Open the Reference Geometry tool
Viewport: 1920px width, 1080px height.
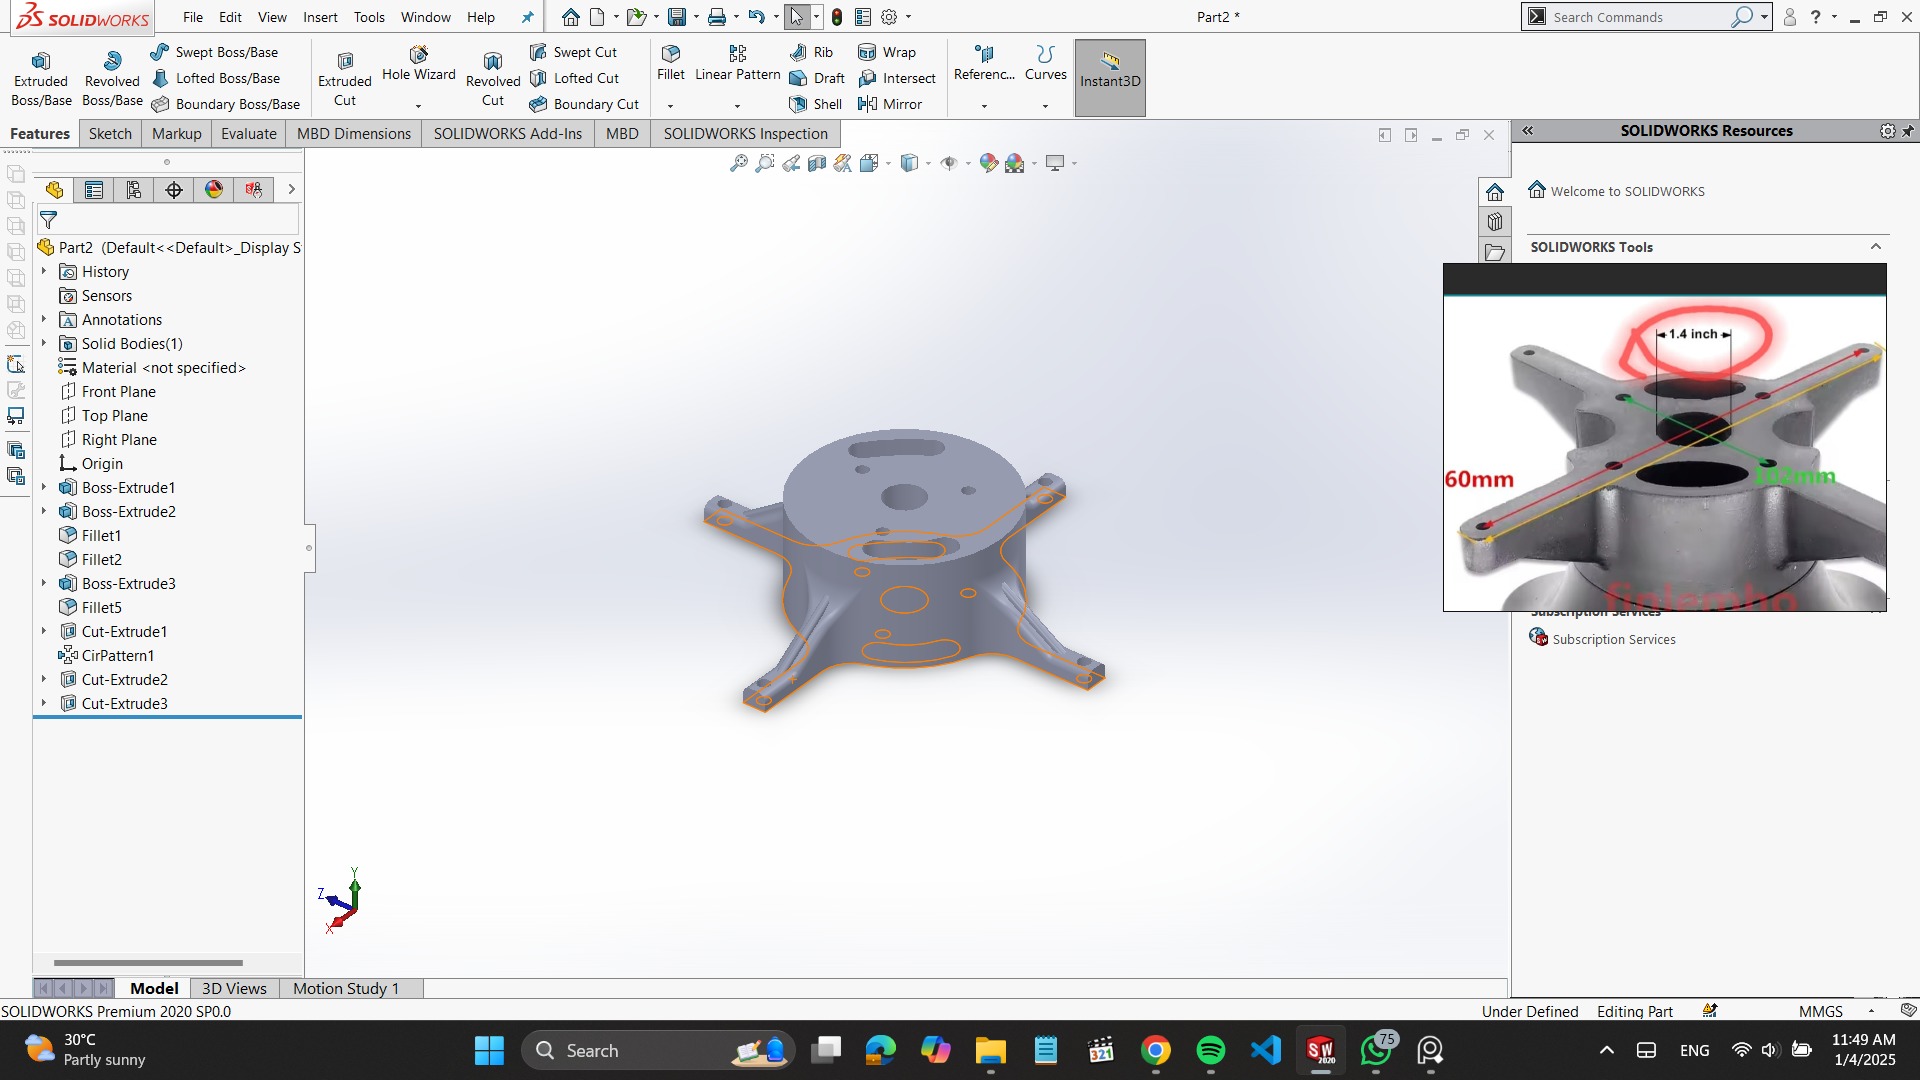(x=984, y=63)
